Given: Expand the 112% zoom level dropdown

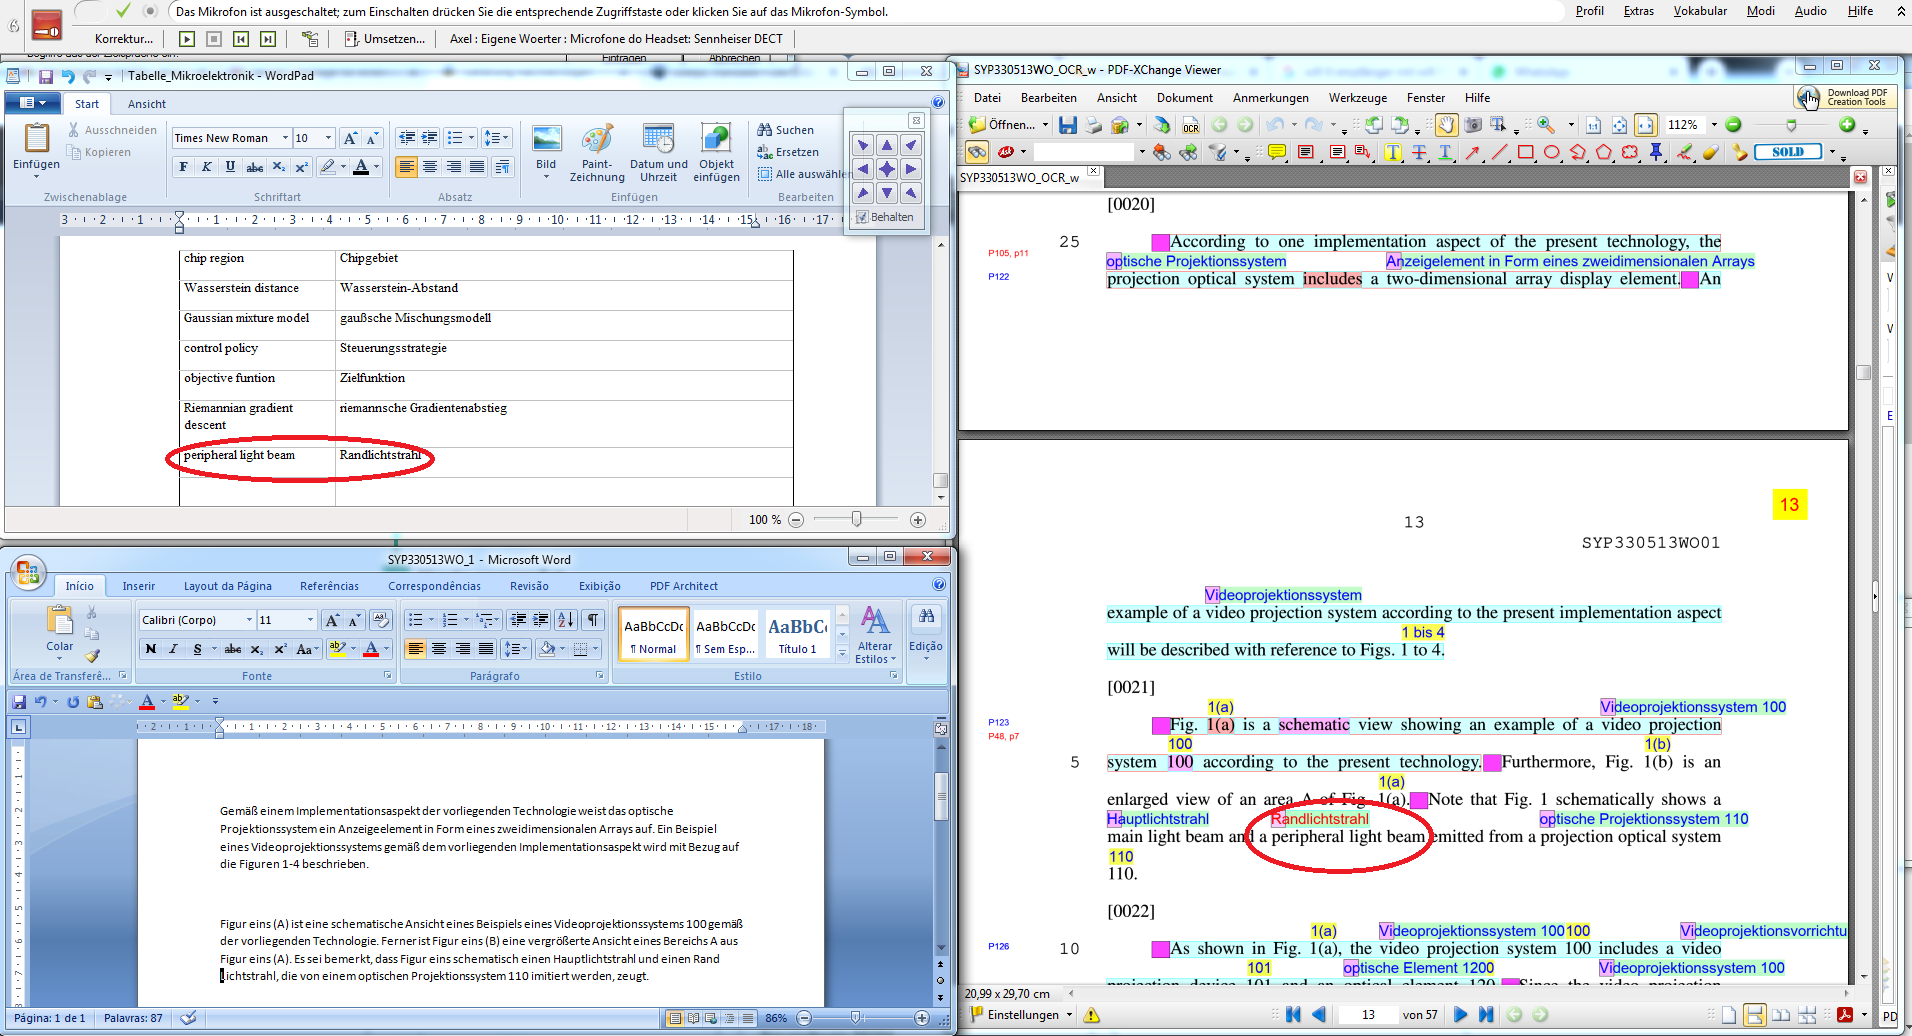Looking at the screenshot, I should pyautogui.click(x=1713, y=125).
